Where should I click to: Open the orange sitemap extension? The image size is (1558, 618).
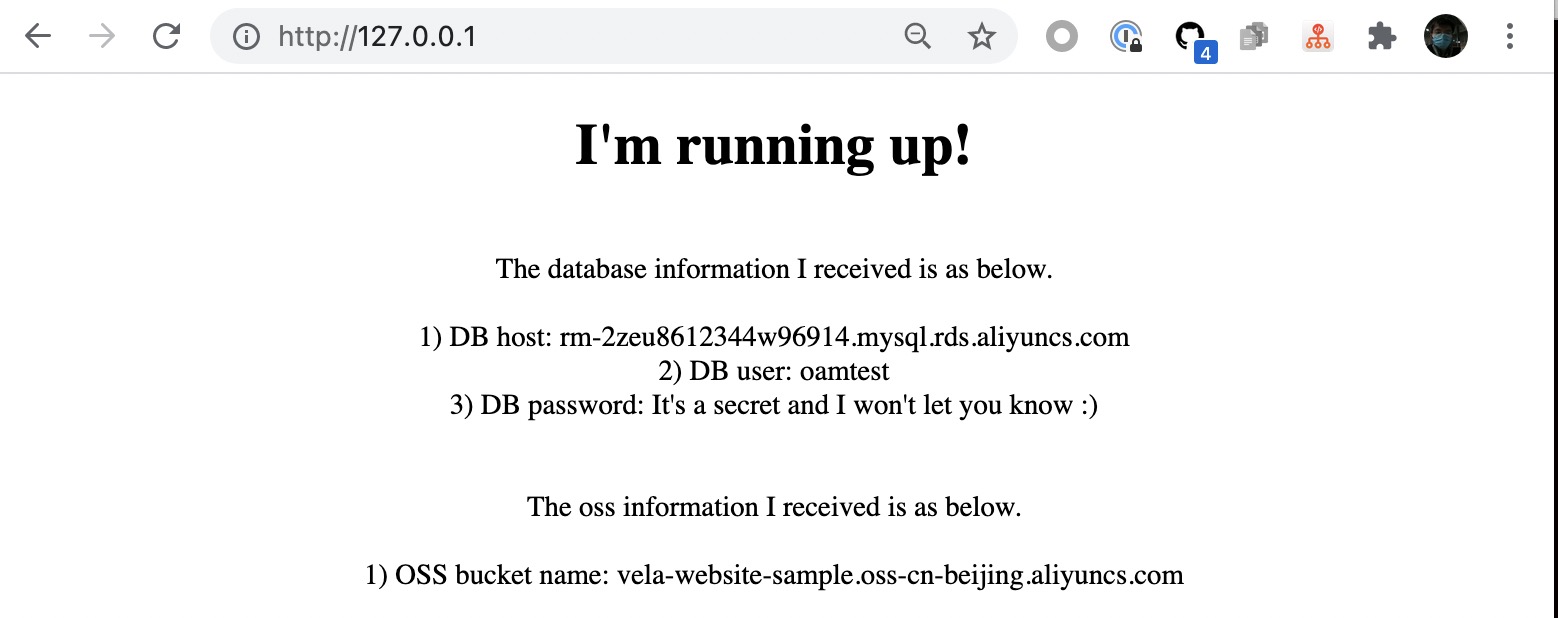1318,37
